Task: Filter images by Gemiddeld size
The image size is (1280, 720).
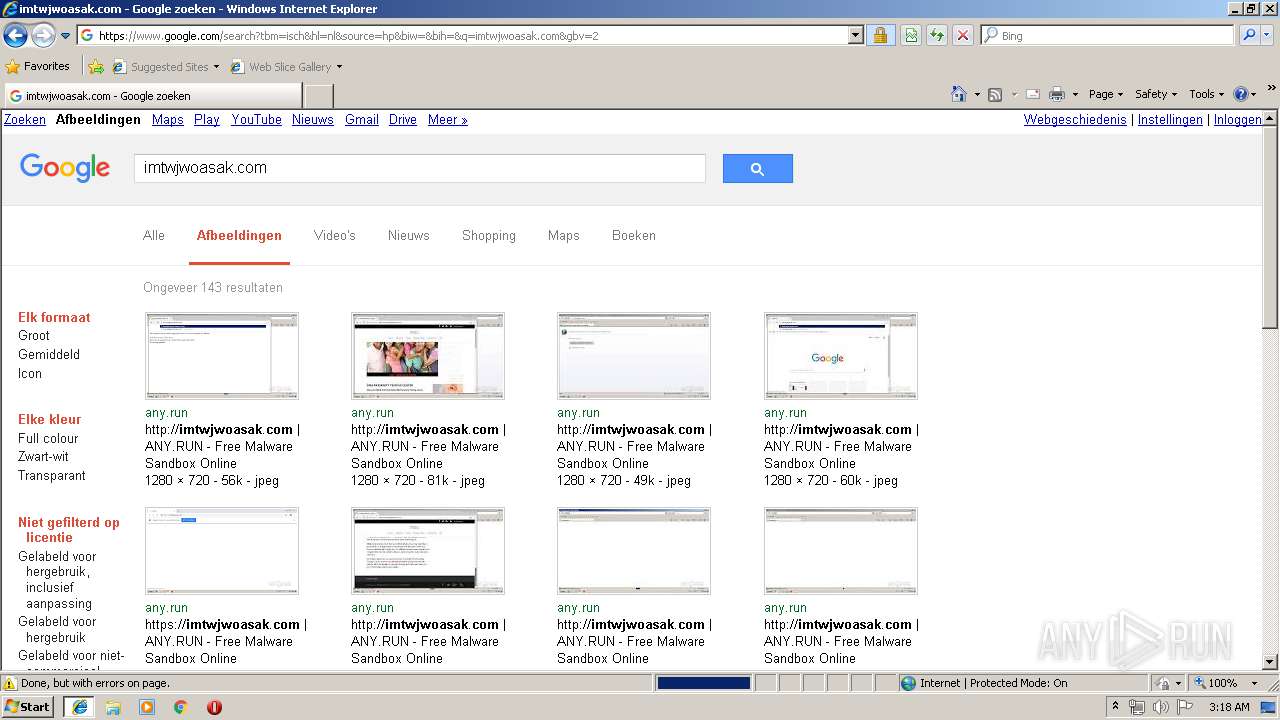Action: coord(49,355)
